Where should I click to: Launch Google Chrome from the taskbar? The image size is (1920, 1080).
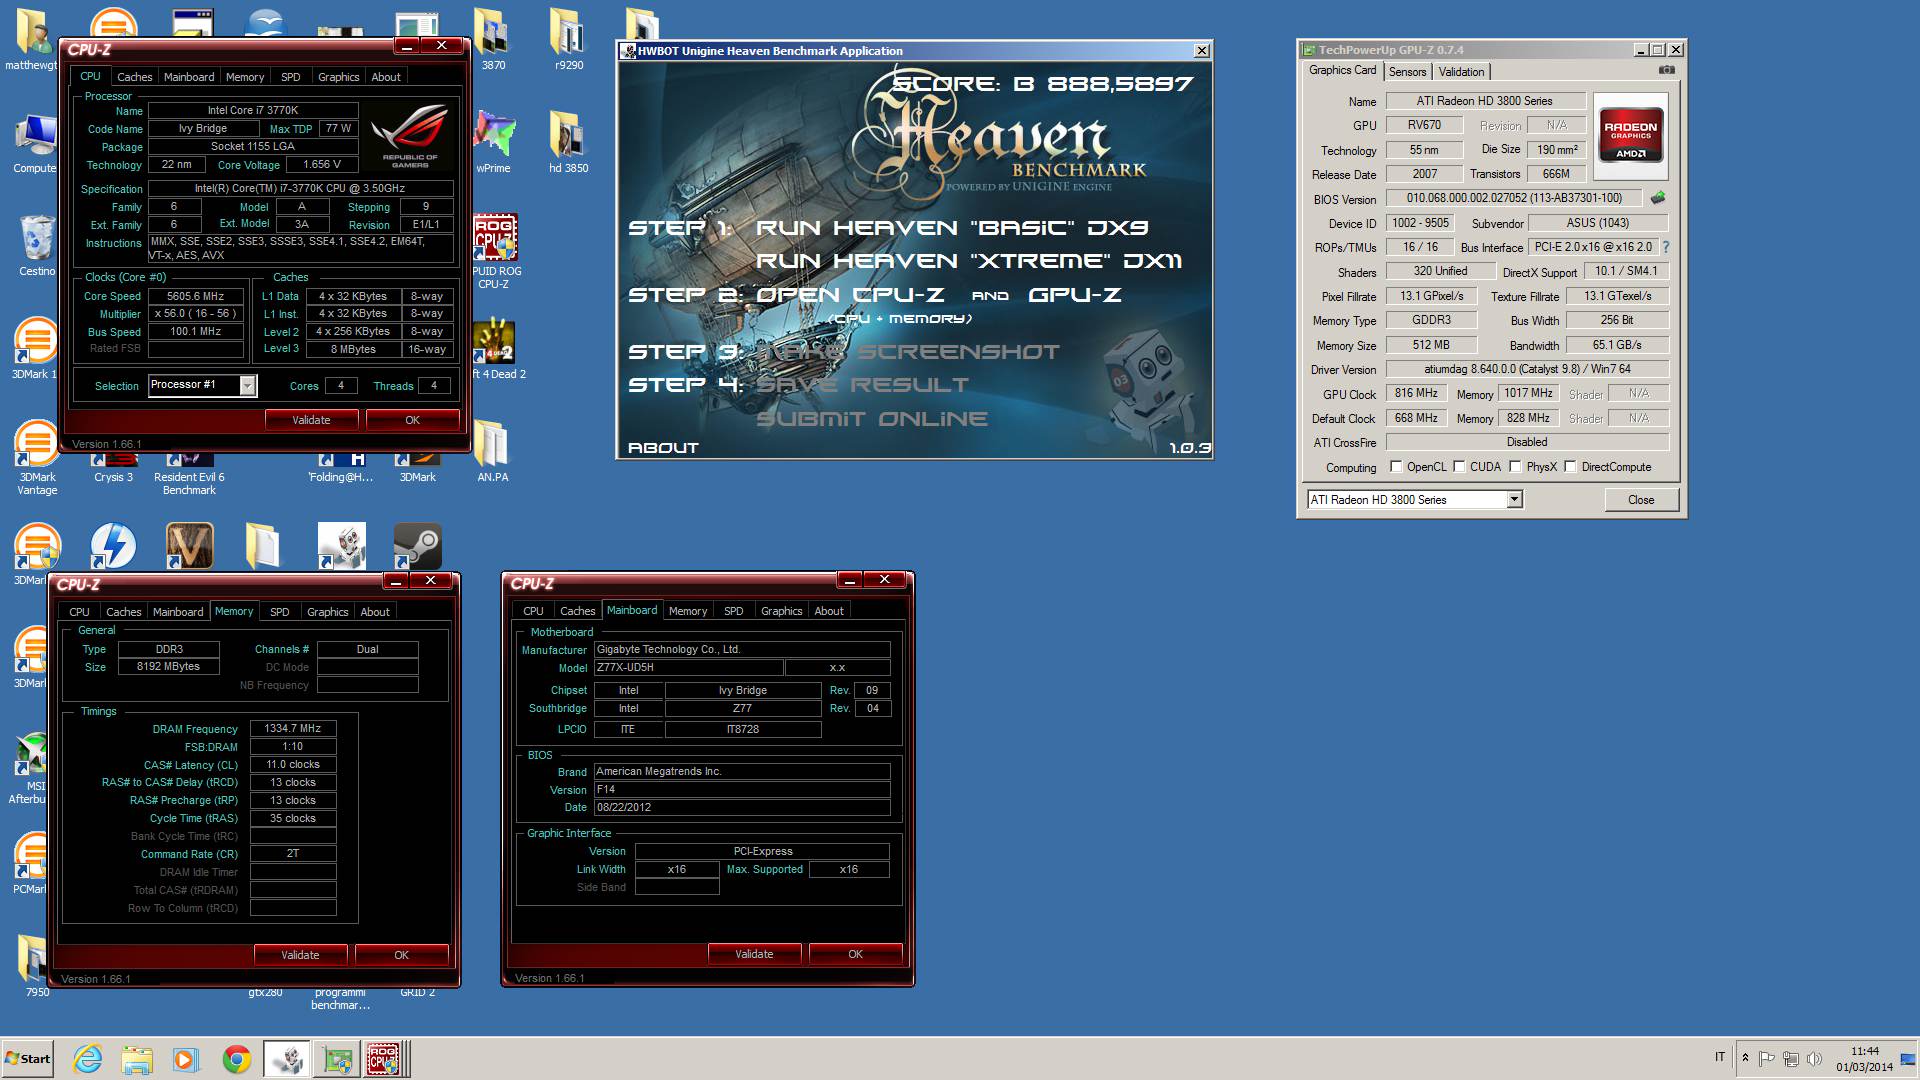click(236, 1059)
